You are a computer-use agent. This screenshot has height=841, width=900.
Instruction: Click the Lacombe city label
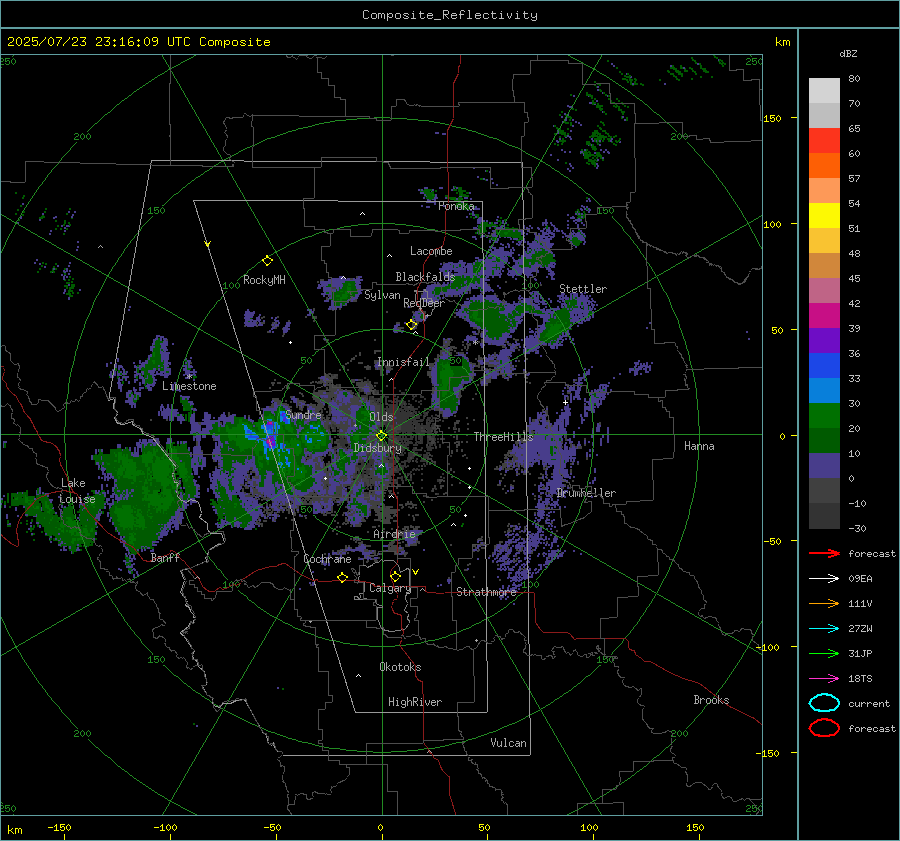[431, 251]
